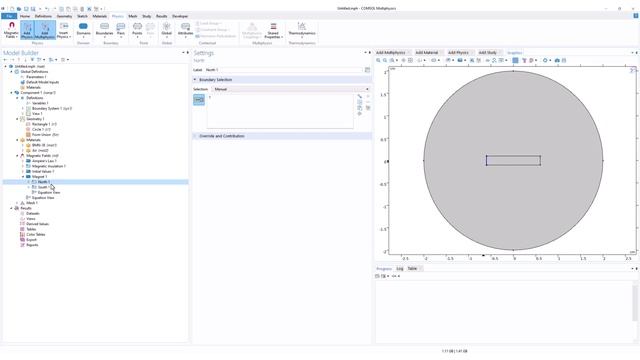Switch to the Results ribbon tab
The height and width of the screenshot is (360, 640).
[x=161, y=16]
